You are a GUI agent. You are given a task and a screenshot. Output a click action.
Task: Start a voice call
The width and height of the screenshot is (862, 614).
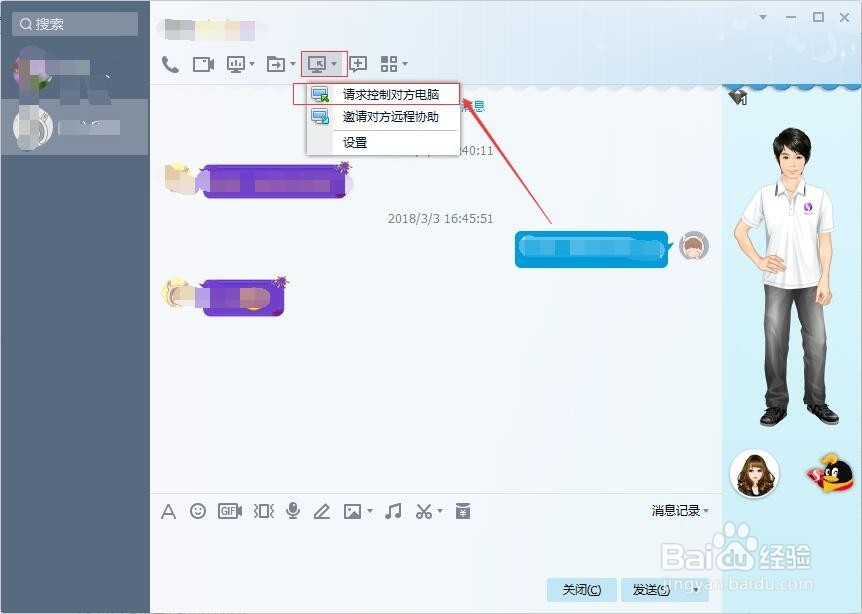pyautogui.click(x=168, y=63)
